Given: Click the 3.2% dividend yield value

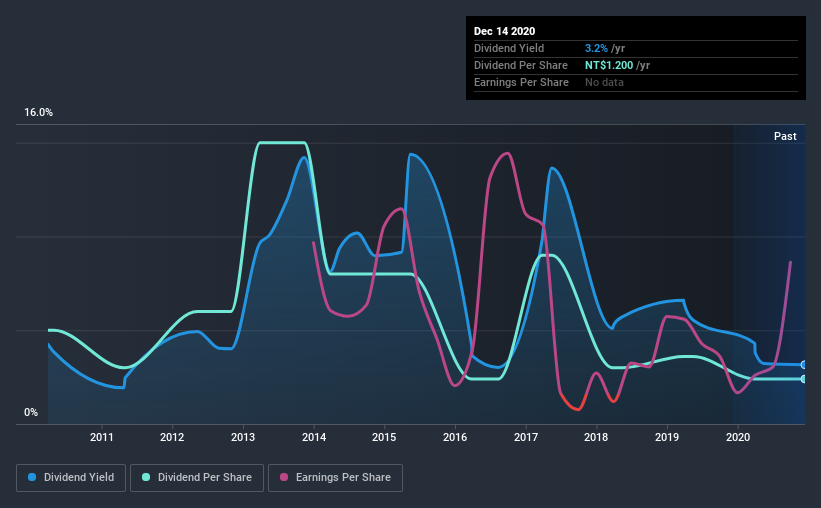Looking at the screenshot, I should pyautogui.click(x=596, y=48).
